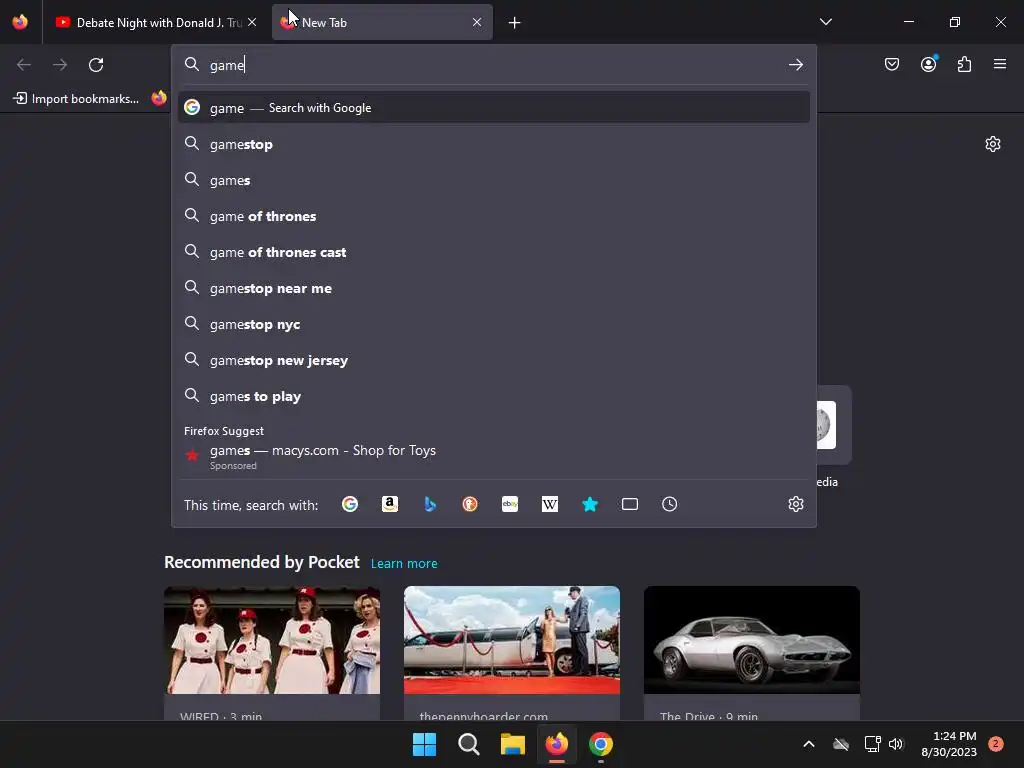Search bookmarks using the star icon
This screenshot has width=1024, height=768.
click(x=590, y=504)
